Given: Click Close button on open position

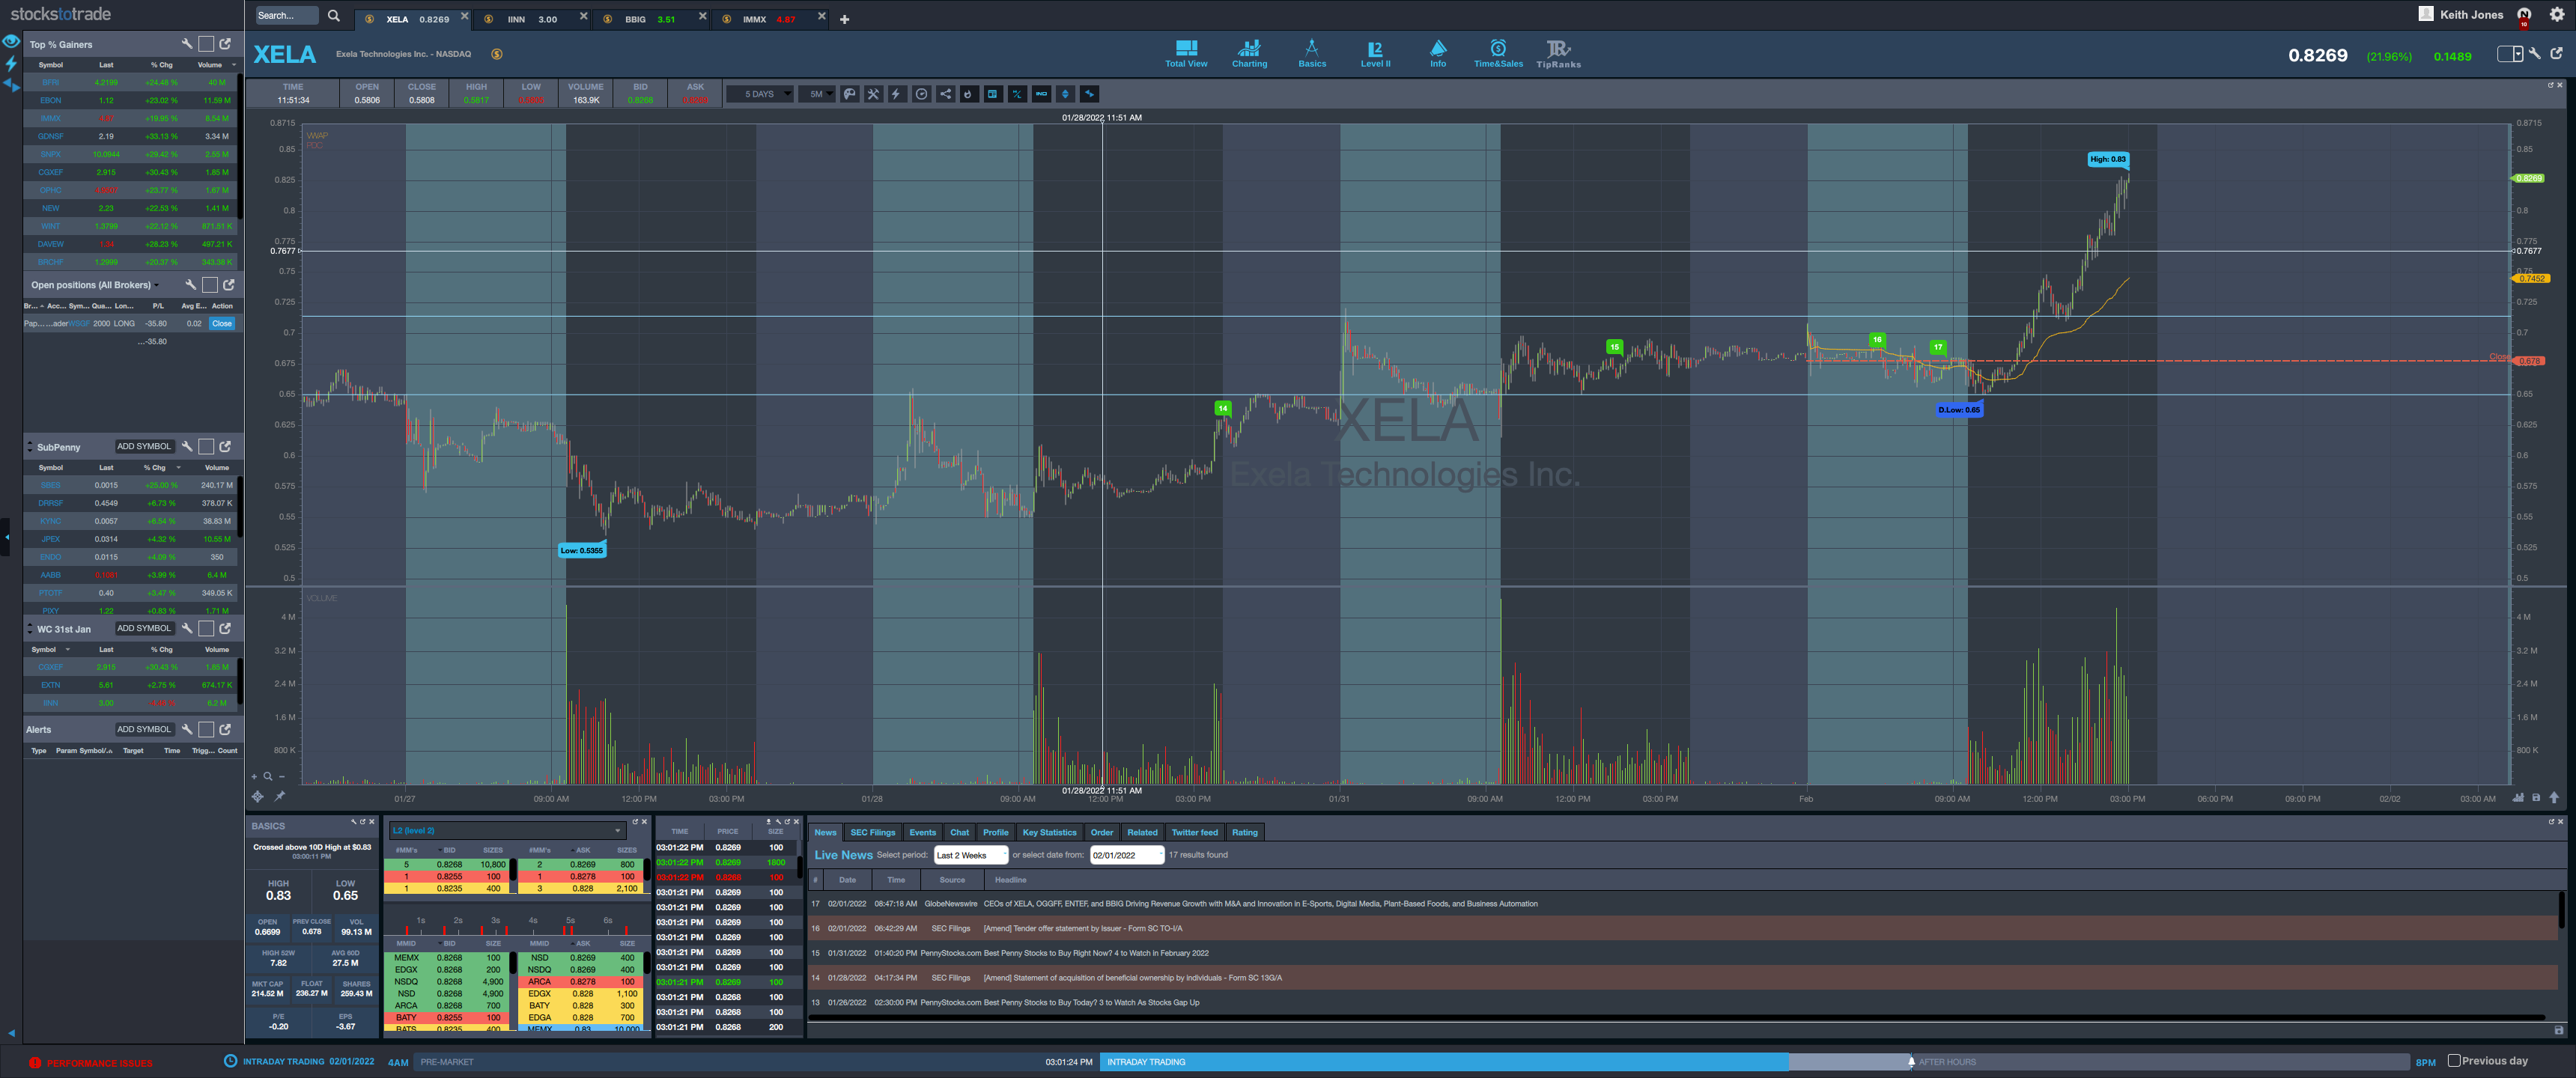Looking at the screenshot, I should pyautogui.click(x=222, y=323).
